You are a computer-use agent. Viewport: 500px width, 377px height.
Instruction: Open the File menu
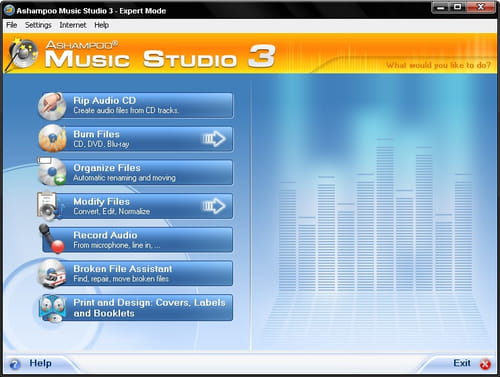(12, 25)
